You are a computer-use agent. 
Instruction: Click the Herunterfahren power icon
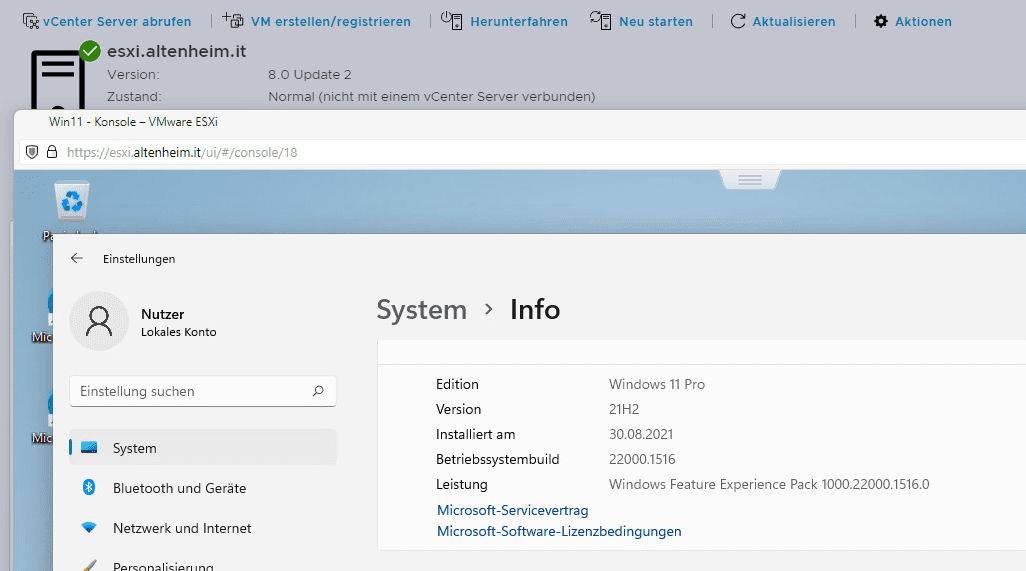tap(451, 20)
